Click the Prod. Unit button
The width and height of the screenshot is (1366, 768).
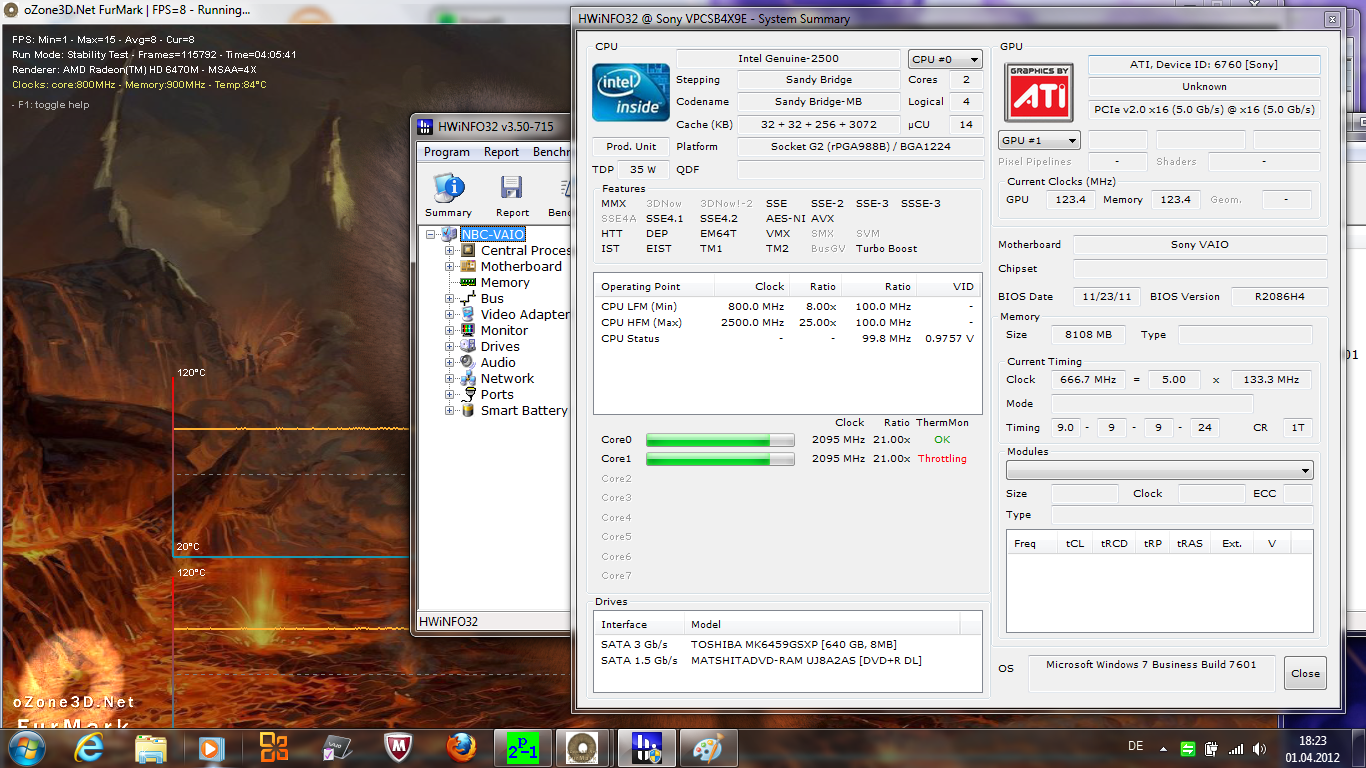pyautogui.click(x=631, y=146)
